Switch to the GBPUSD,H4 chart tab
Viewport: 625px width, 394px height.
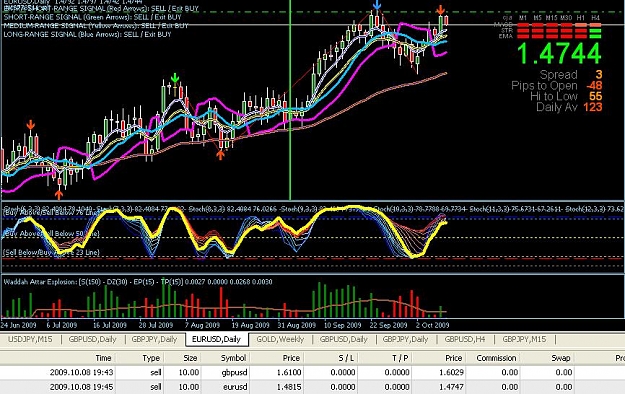(x=465, y=339)
